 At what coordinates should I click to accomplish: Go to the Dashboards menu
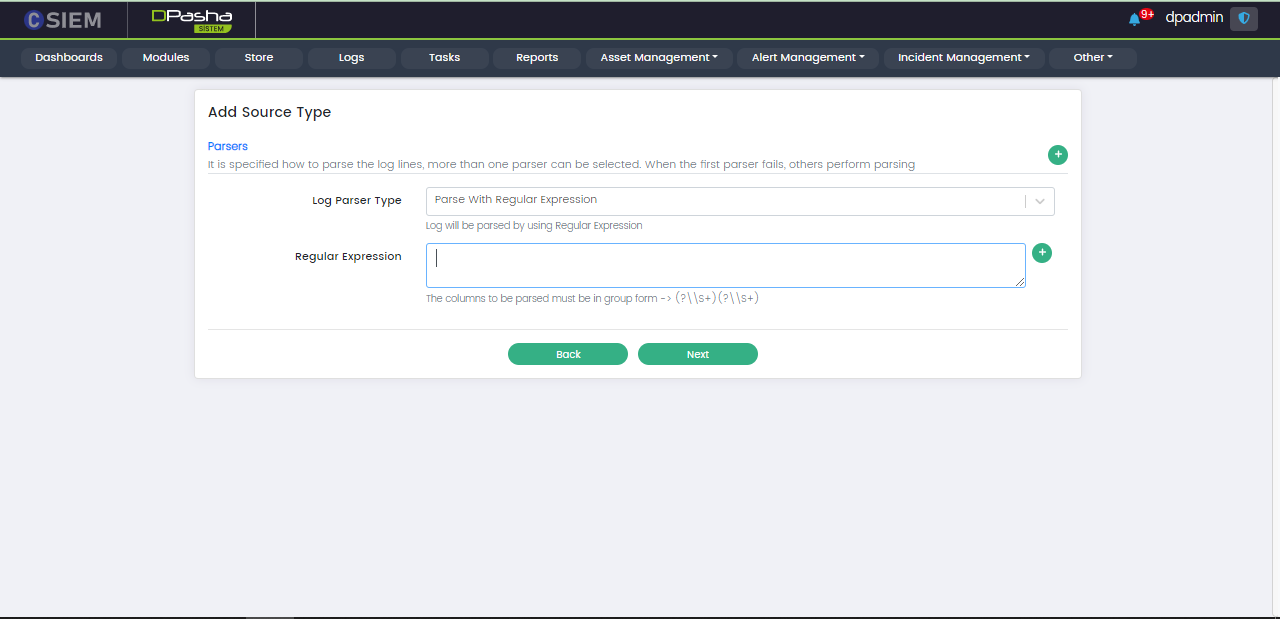pyautogui.click(x=69, y=58)
